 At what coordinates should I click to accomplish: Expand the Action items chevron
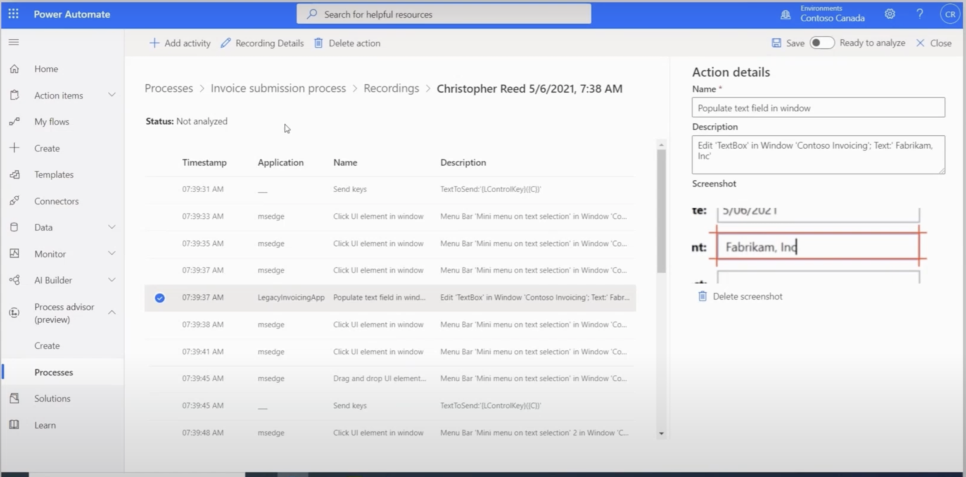click(112, 95)
